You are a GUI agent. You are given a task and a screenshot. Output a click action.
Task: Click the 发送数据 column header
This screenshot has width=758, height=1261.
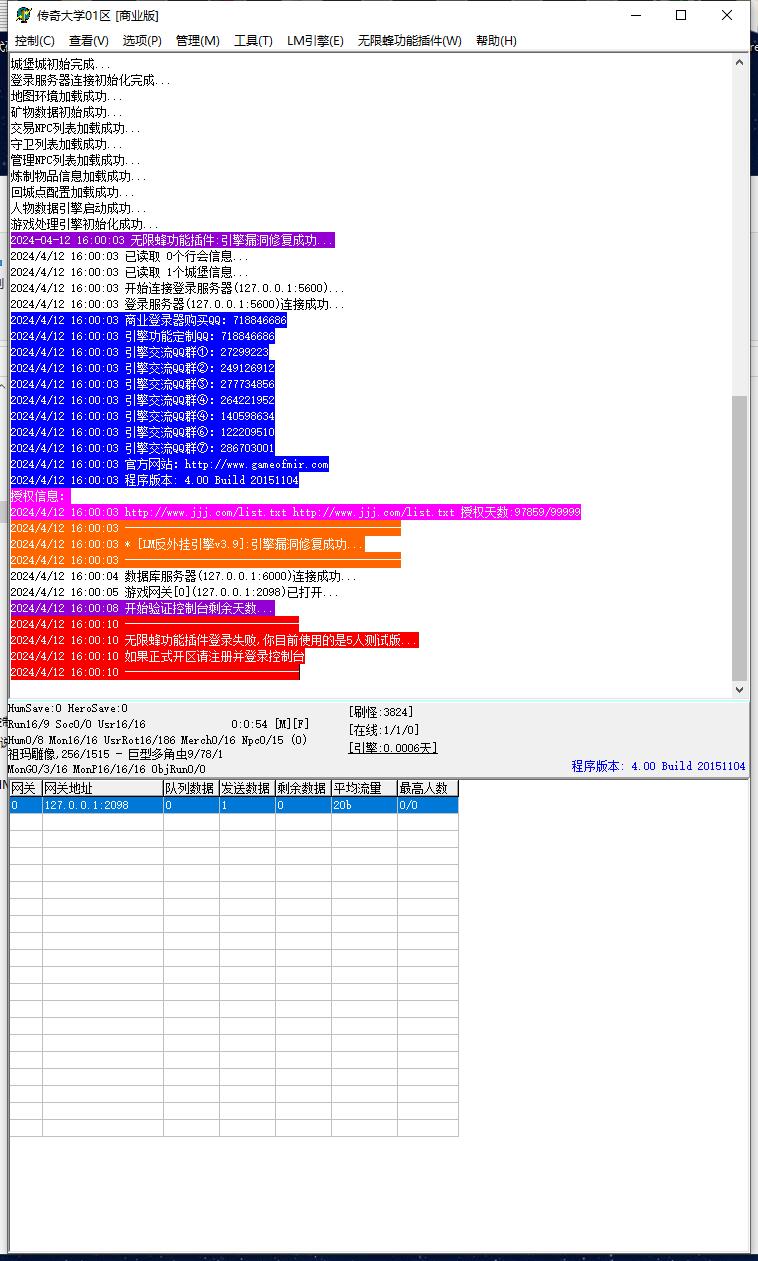pyautogui.click(x=247, y=788)
